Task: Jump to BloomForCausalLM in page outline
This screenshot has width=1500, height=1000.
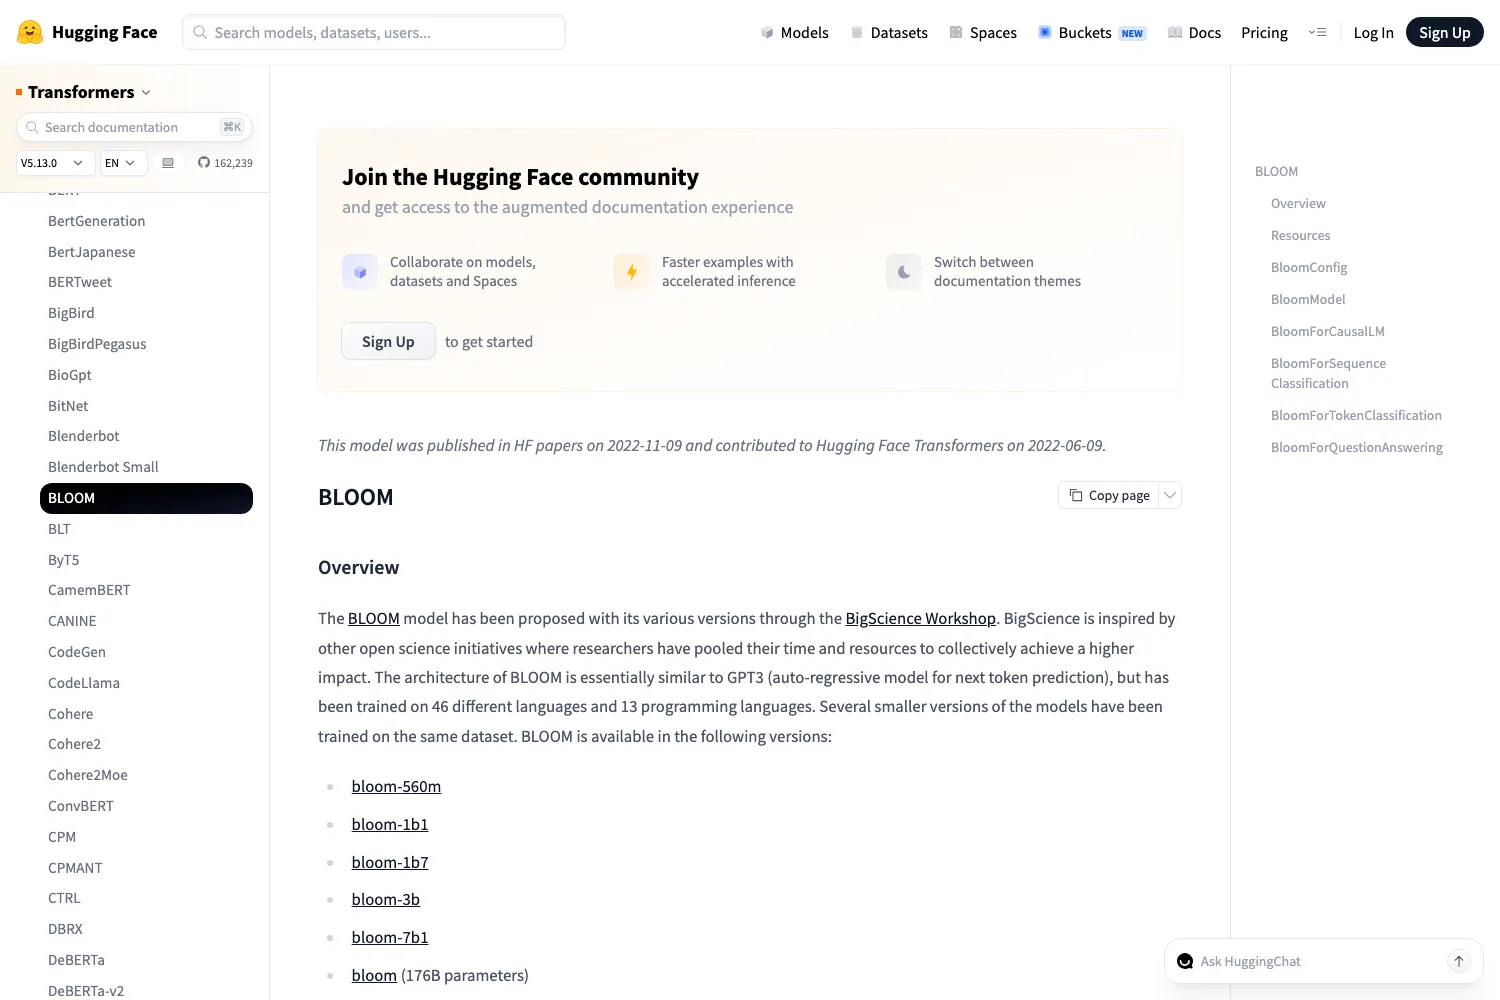Action: [x=1327, y=331]
